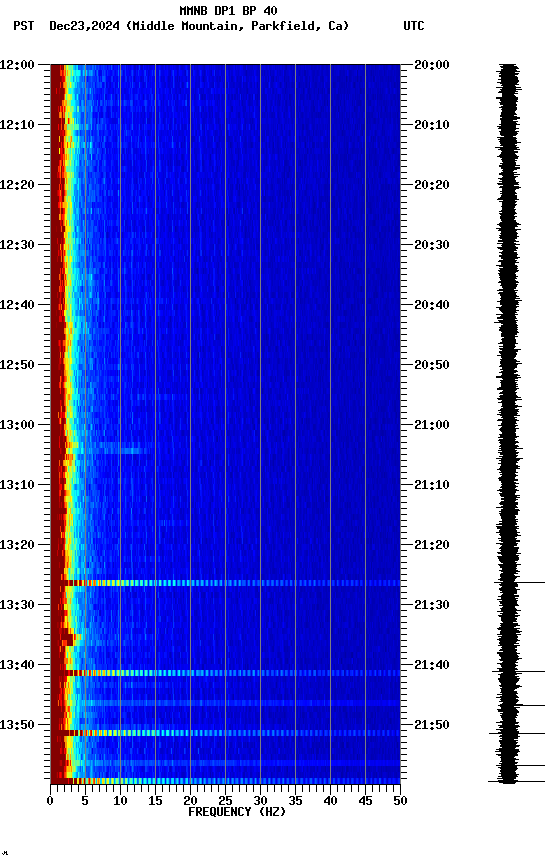552x864 pixels.
Task: Click the 15 Hz frequency axis label
Action: pyautogui.click(x=155, y=801)
